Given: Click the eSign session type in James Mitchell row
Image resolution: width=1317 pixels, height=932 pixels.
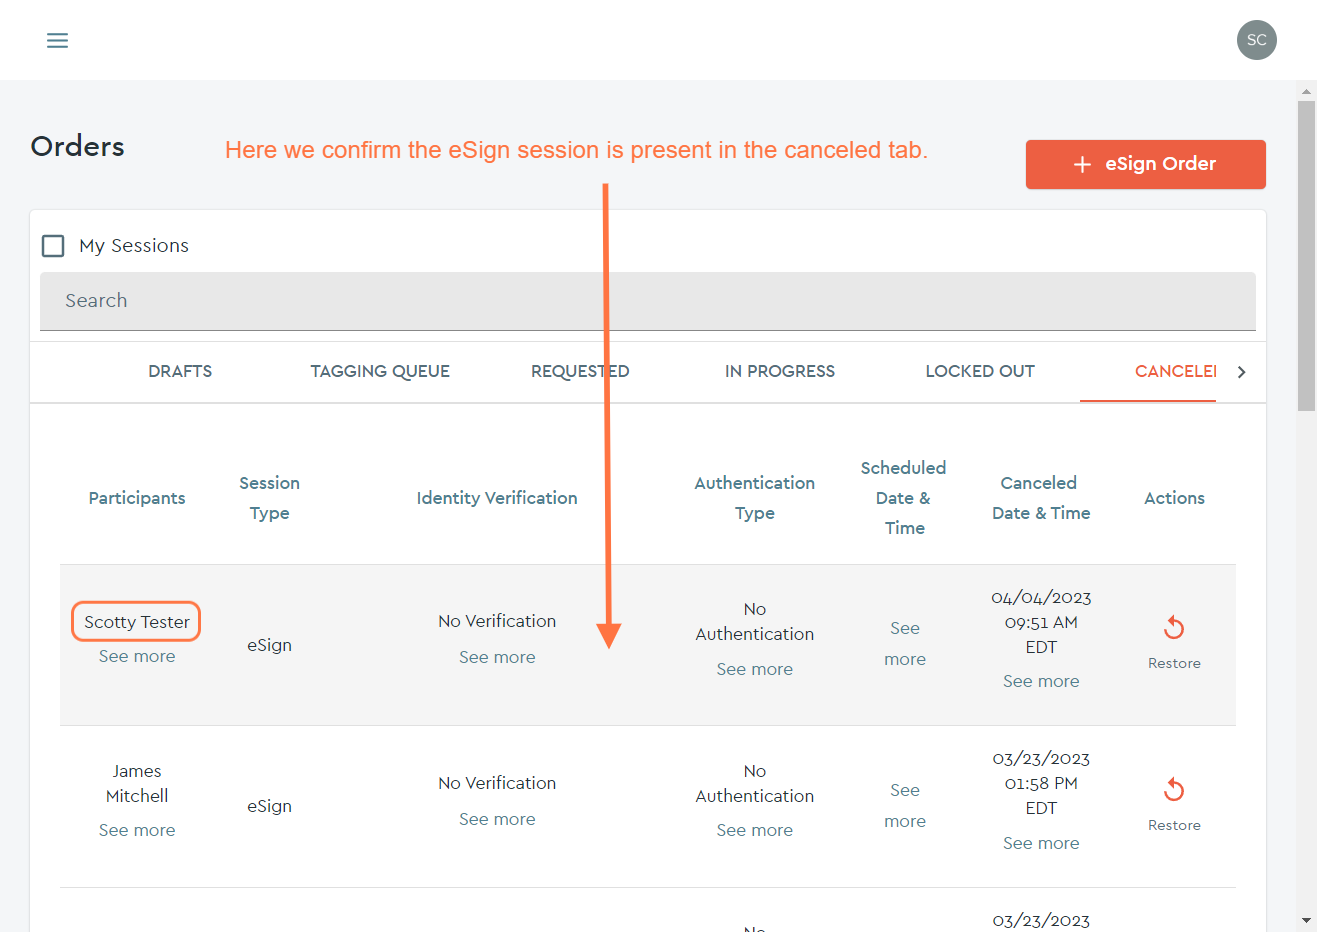Looking at the screenshot, I should [x=270, y=806].
